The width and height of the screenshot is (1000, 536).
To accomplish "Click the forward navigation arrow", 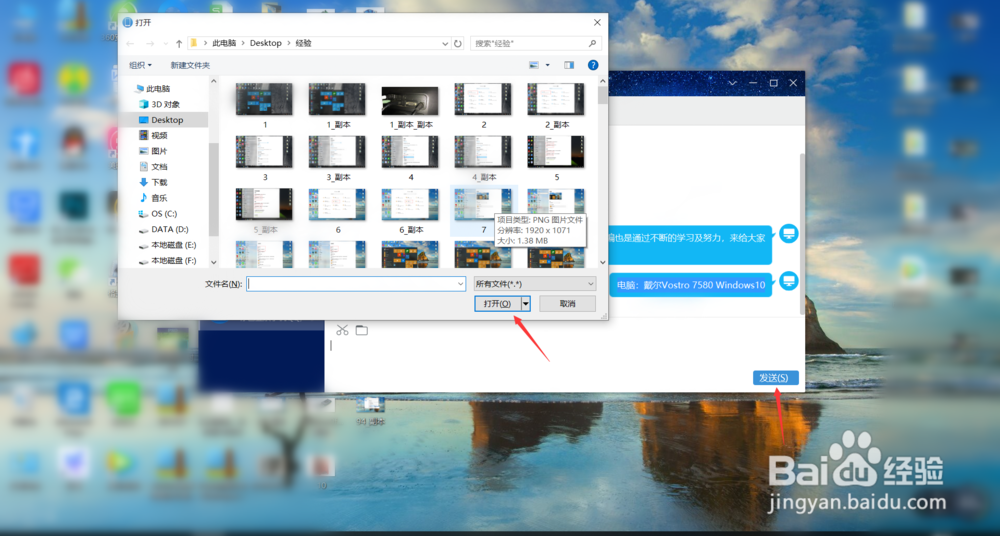I will pyautogui.click(x=151, y=43).
